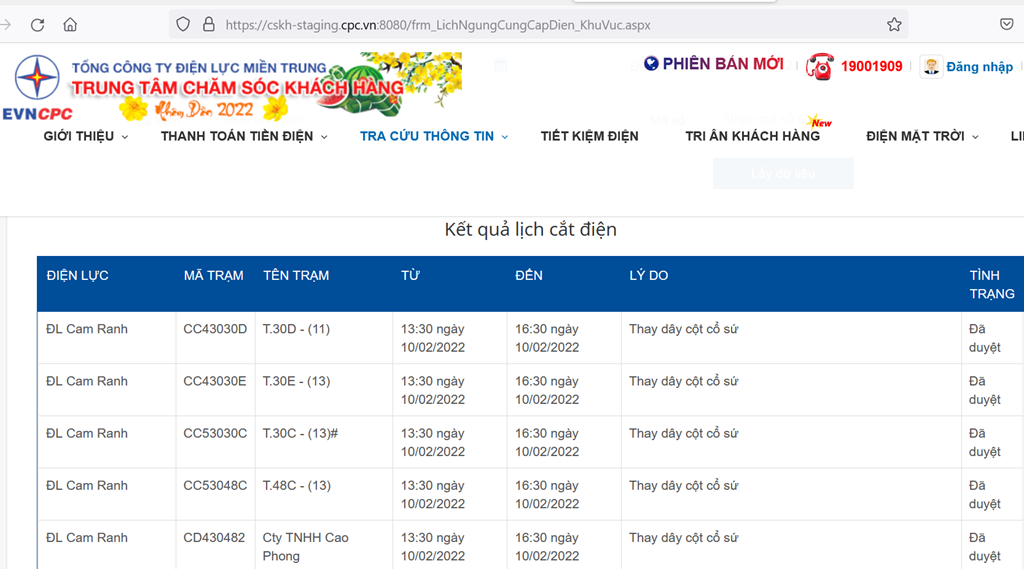The width and height of the screenshot is (1024, 569).
Task: Call hotline link 19001909
Action: [x=871, y=67]
